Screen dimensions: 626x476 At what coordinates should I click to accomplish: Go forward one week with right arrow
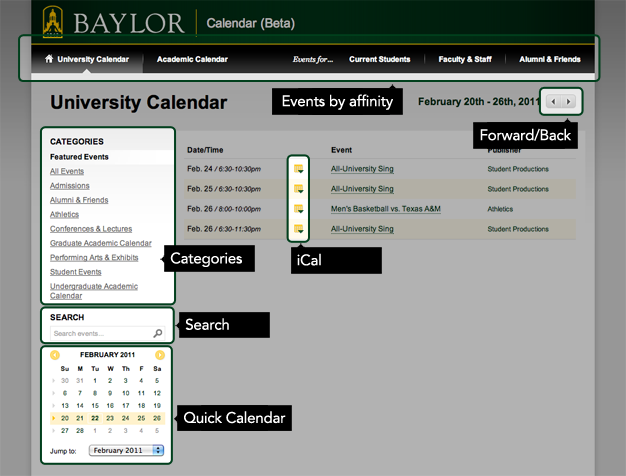pyautogui.click(x=568, y=101)
